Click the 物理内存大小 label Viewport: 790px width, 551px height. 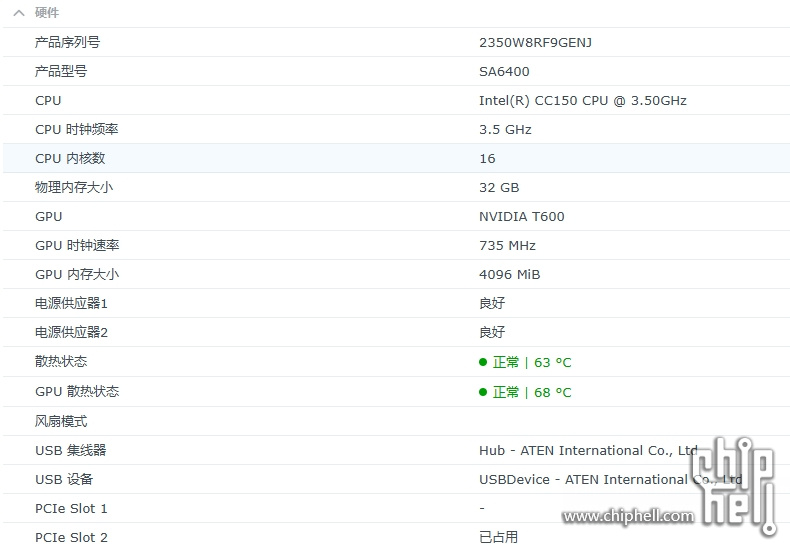(x=74, y=187)
